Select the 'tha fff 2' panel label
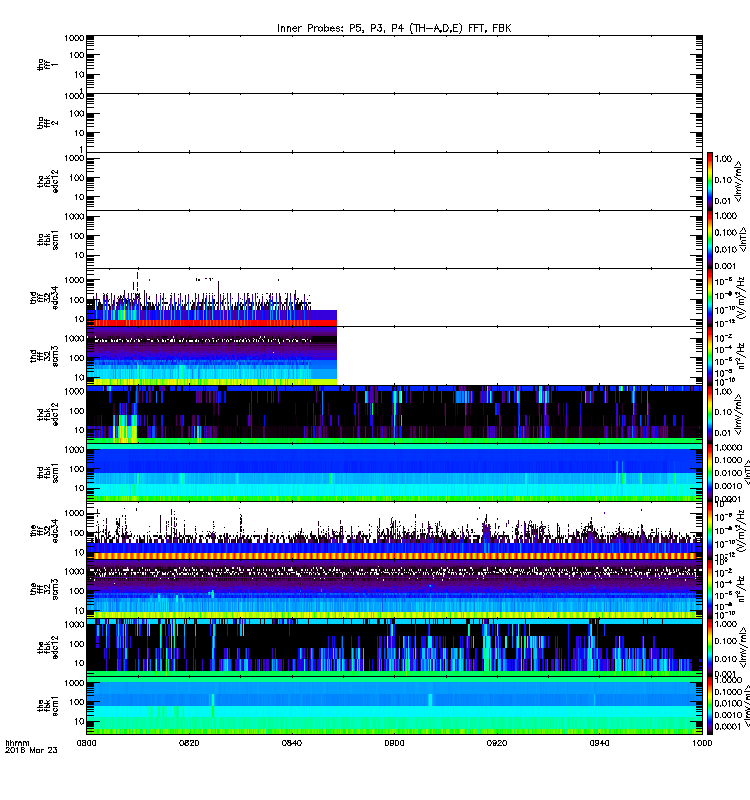The width and height of the screenshot is (750, 800). (x=47, y=123)
